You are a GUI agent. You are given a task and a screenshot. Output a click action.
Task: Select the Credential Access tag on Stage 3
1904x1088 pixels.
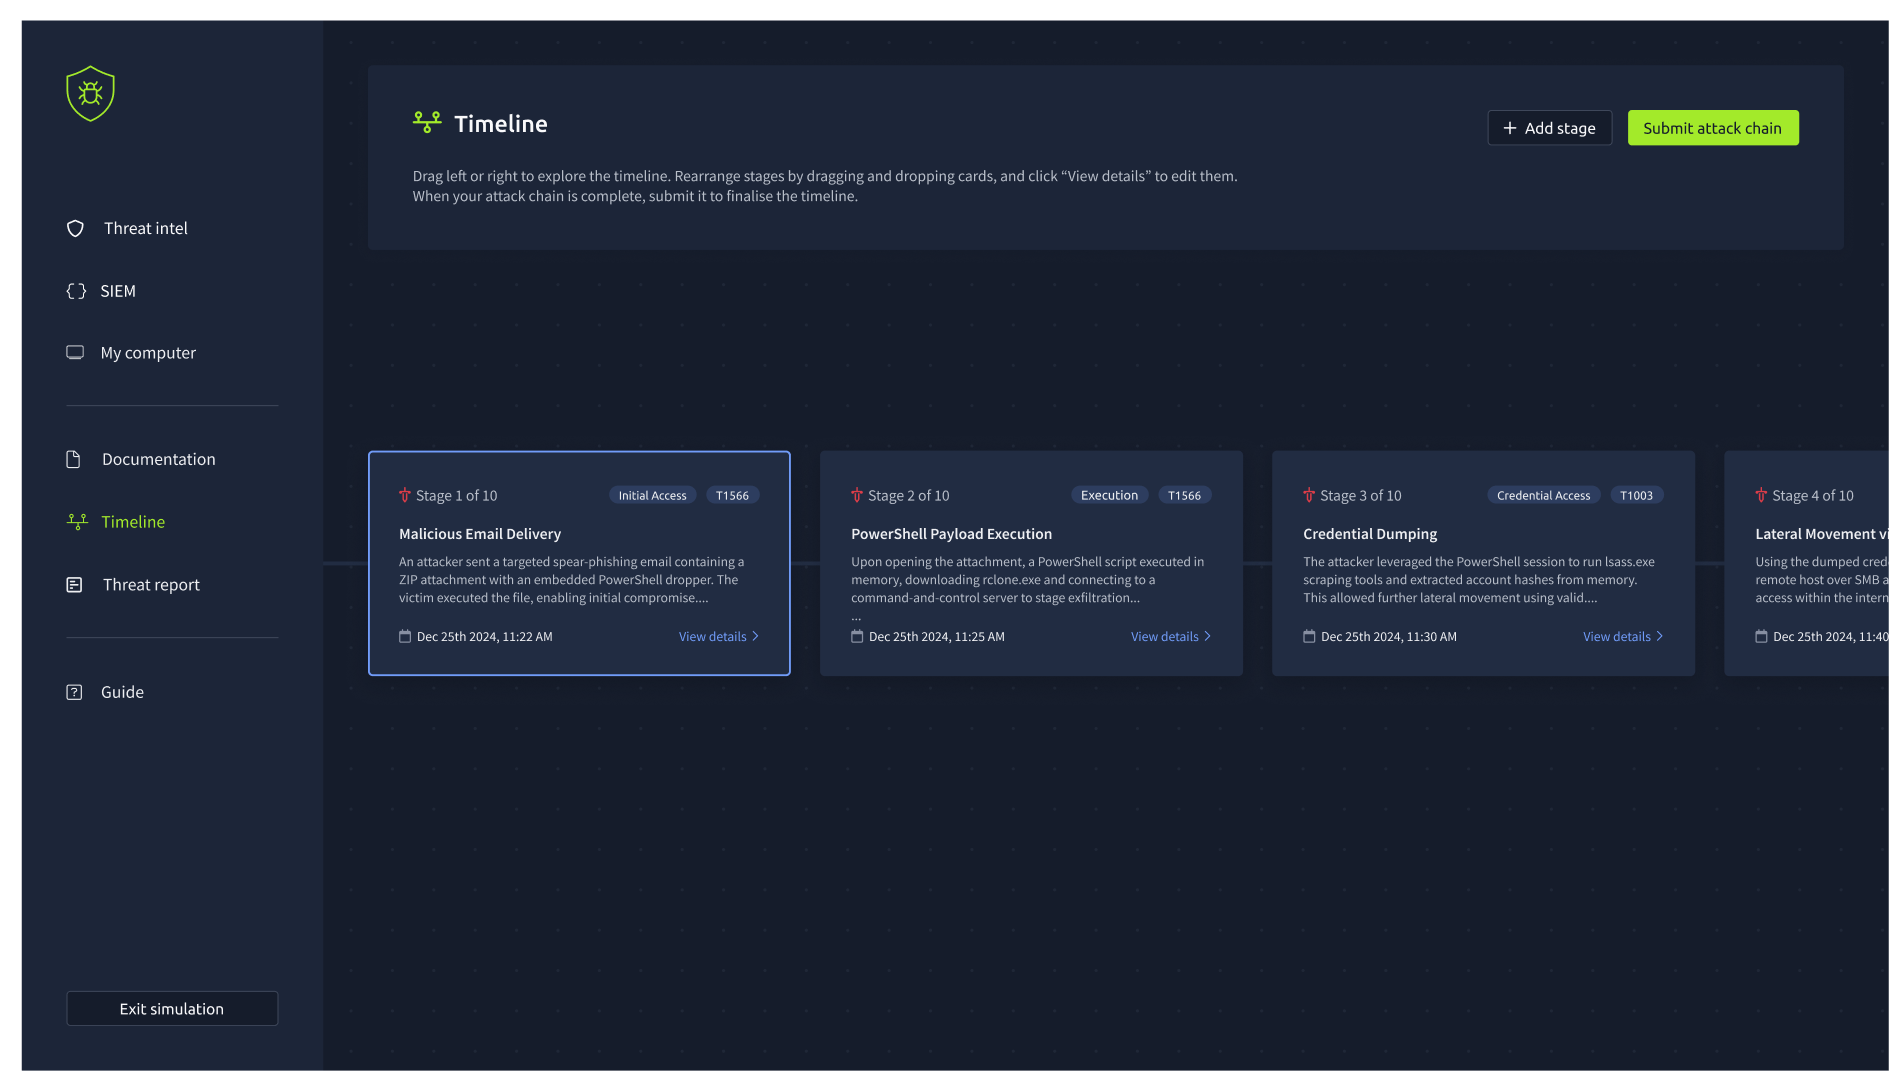click(x=1542, y=496)
